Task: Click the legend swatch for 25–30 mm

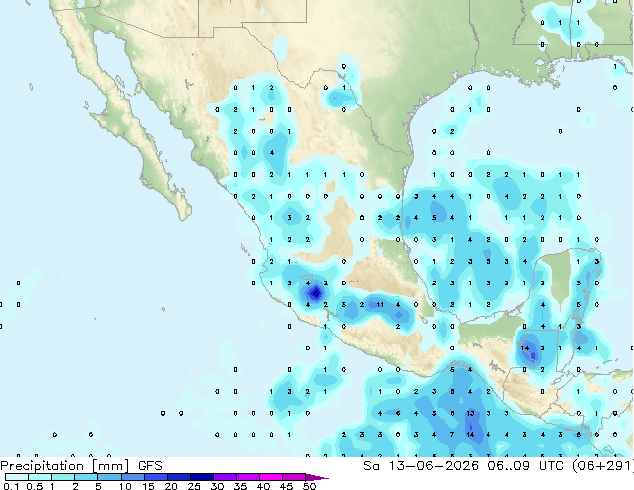Action: click(x=202, y=477)
